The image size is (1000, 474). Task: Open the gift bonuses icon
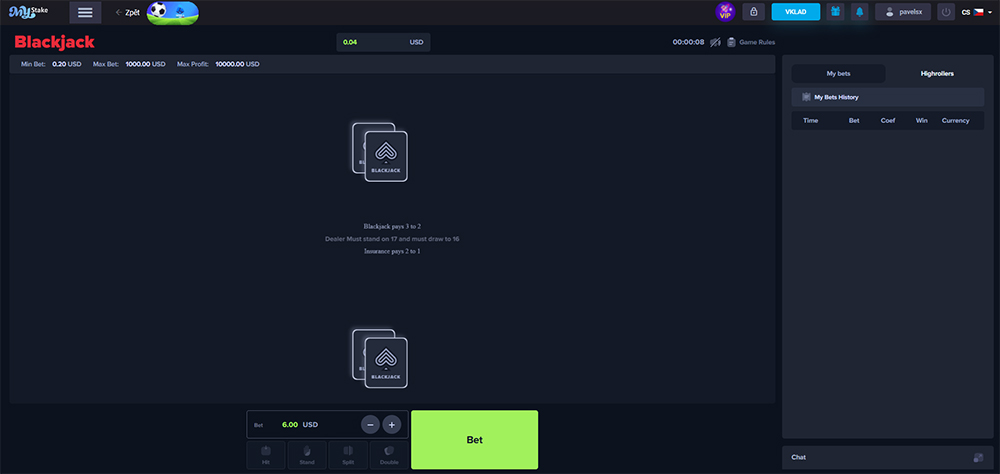835,11
